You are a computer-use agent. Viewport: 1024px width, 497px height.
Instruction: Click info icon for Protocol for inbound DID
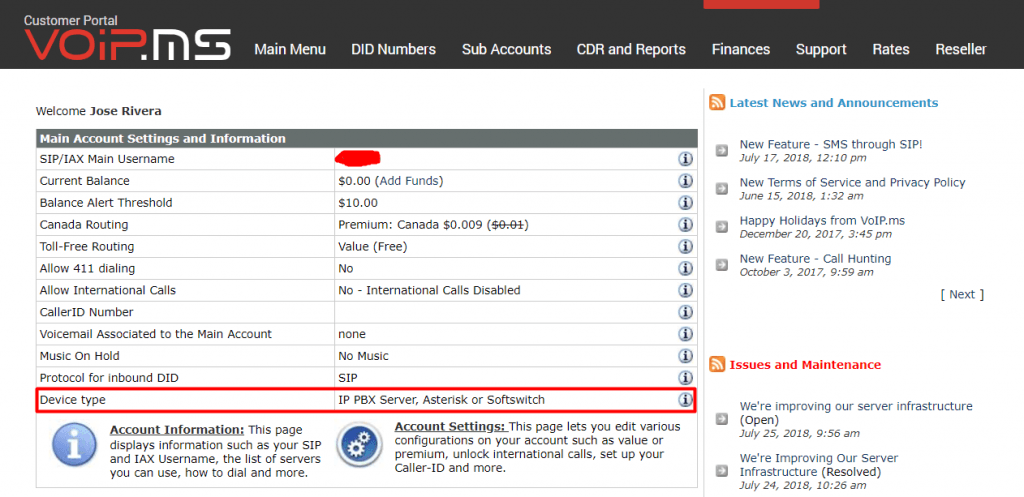coord(685,377)
